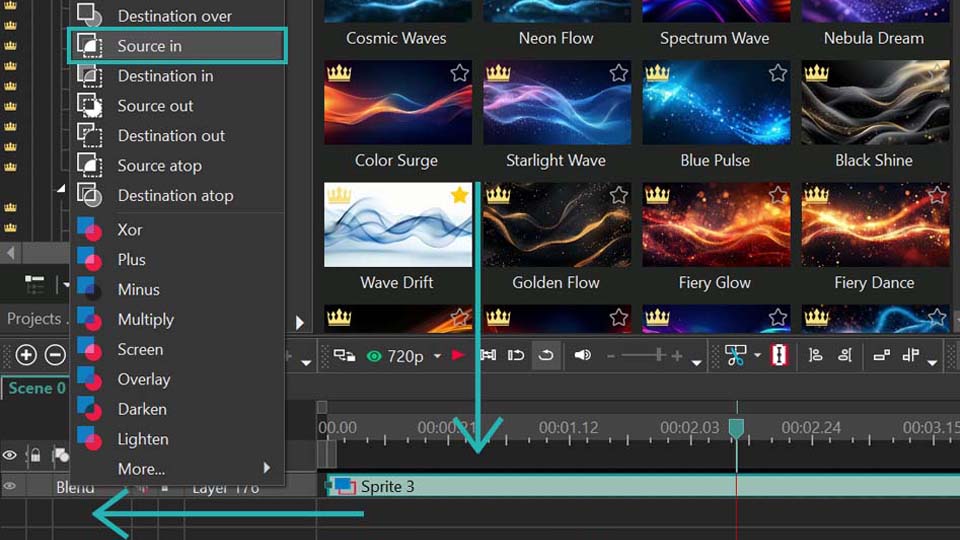Image resolution: width=960 pixels, height=540 pixels.
Task: Choose the Multiply blend mode
Action: pos(145,319)
